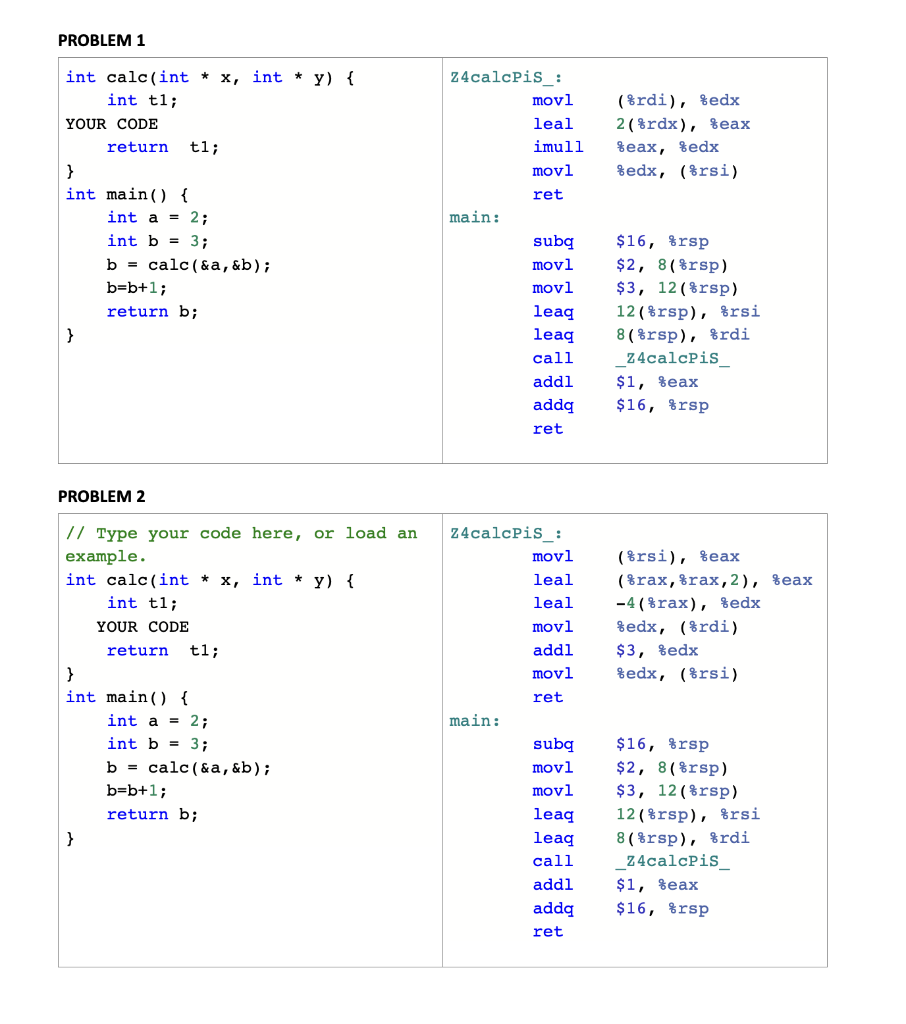This screenshot has height=1024, width=906.
Task: Select the Z4calcPiS_ label in Problem 1 assembly
Action: click(504, 76)
